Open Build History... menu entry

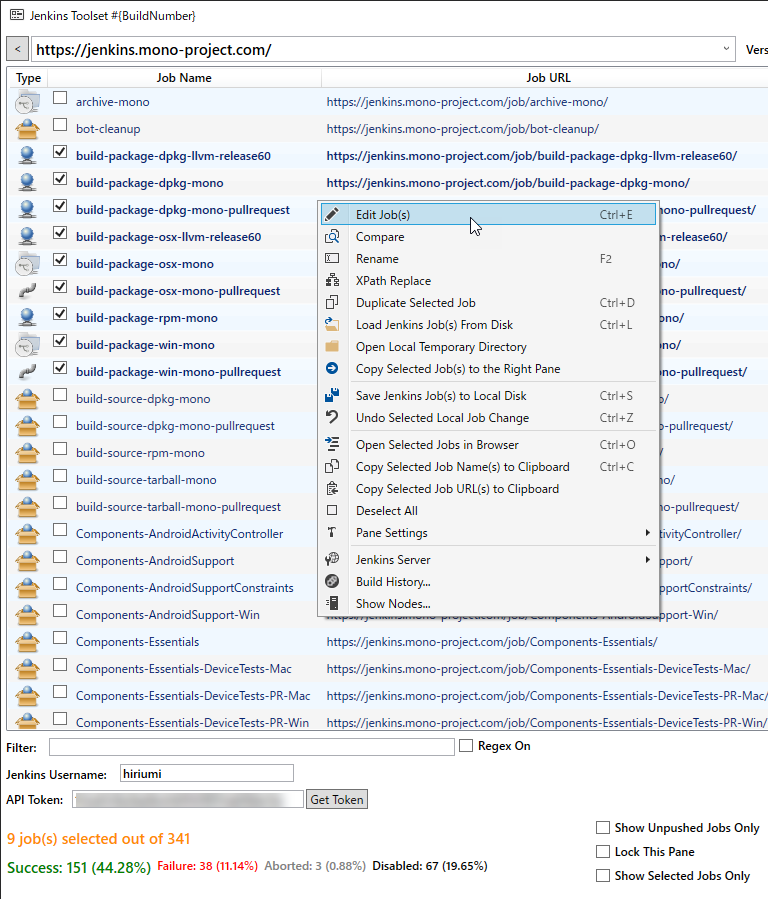pos(488,582)
